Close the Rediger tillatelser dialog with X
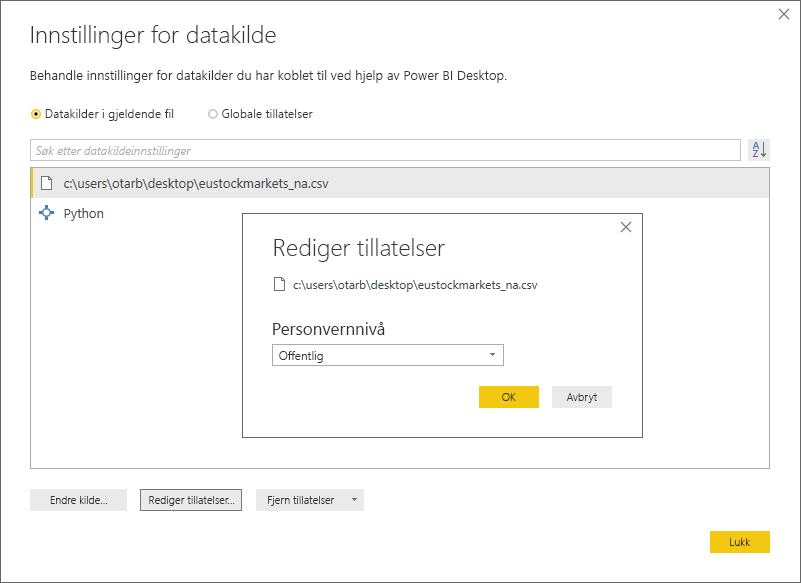Image resolution: width=801 pixels, height=583 pixels. point(626,227)
